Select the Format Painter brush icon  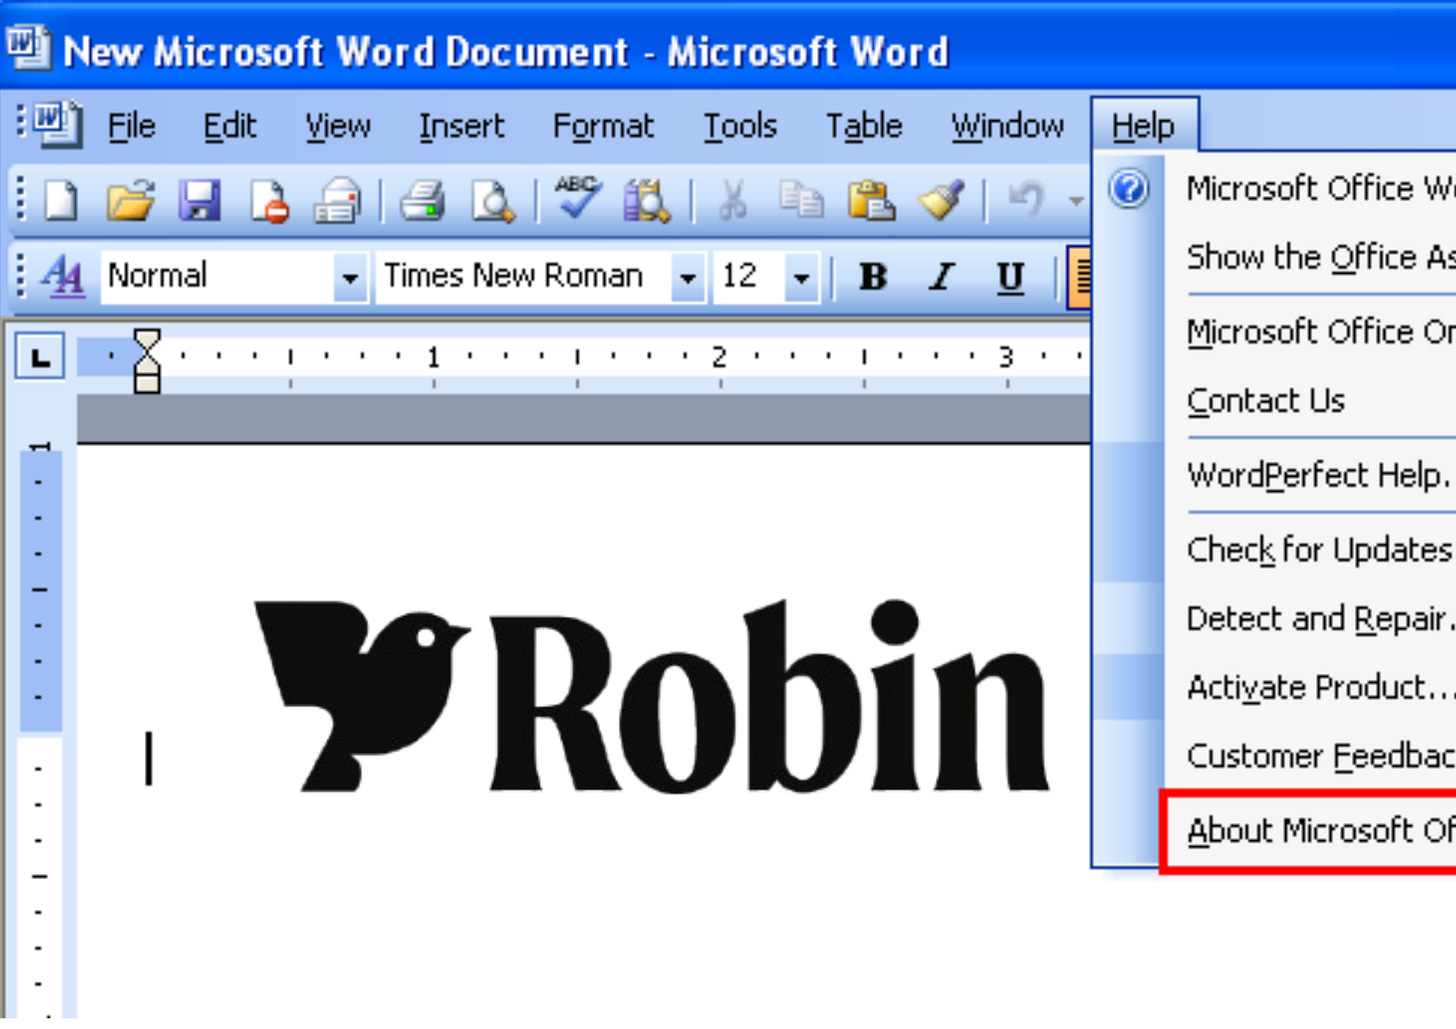(941, 201)
